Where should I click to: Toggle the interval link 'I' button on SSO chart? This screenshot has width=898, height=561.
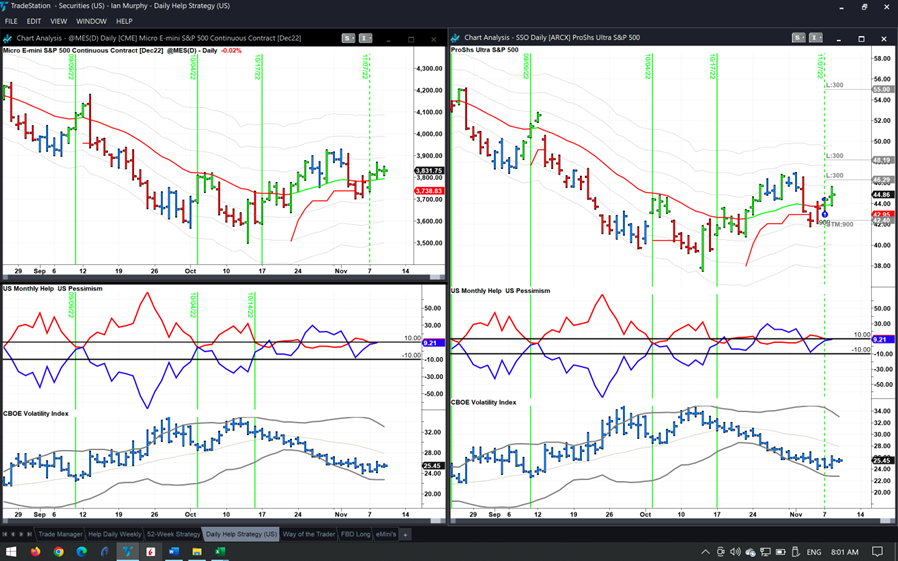[816, 38]
